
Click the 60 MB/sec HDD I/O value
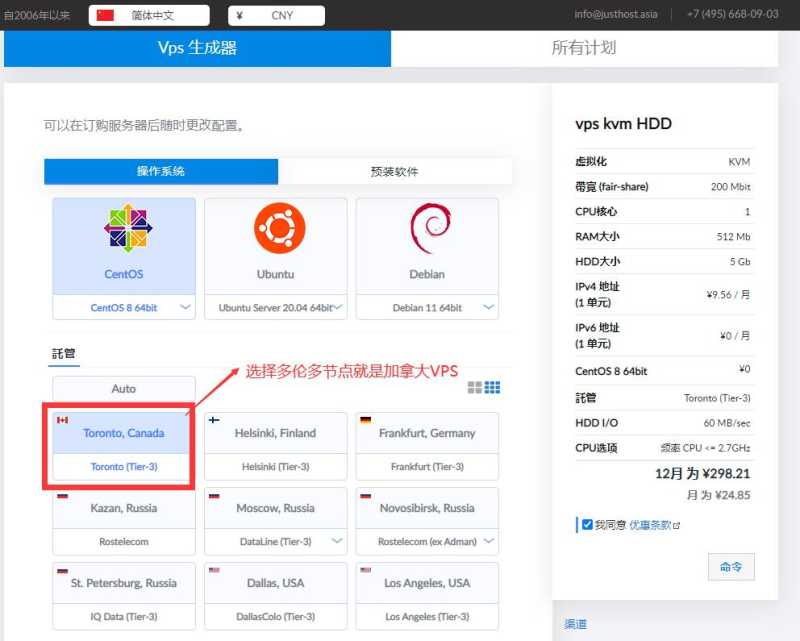(x=727, y=423)
